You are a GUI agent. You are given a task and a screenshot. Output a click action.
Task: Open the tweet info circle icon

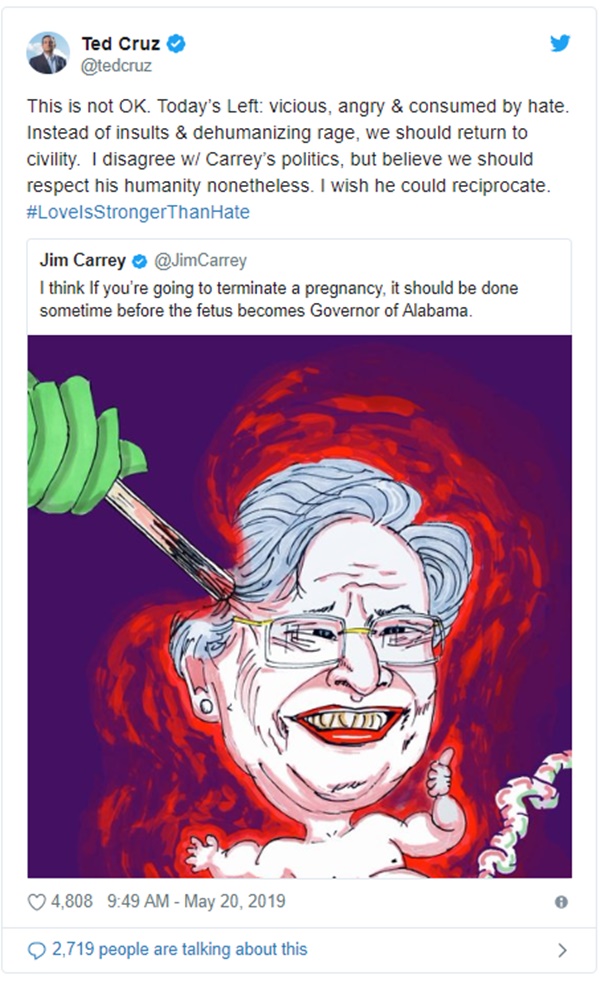pos(561,902)
